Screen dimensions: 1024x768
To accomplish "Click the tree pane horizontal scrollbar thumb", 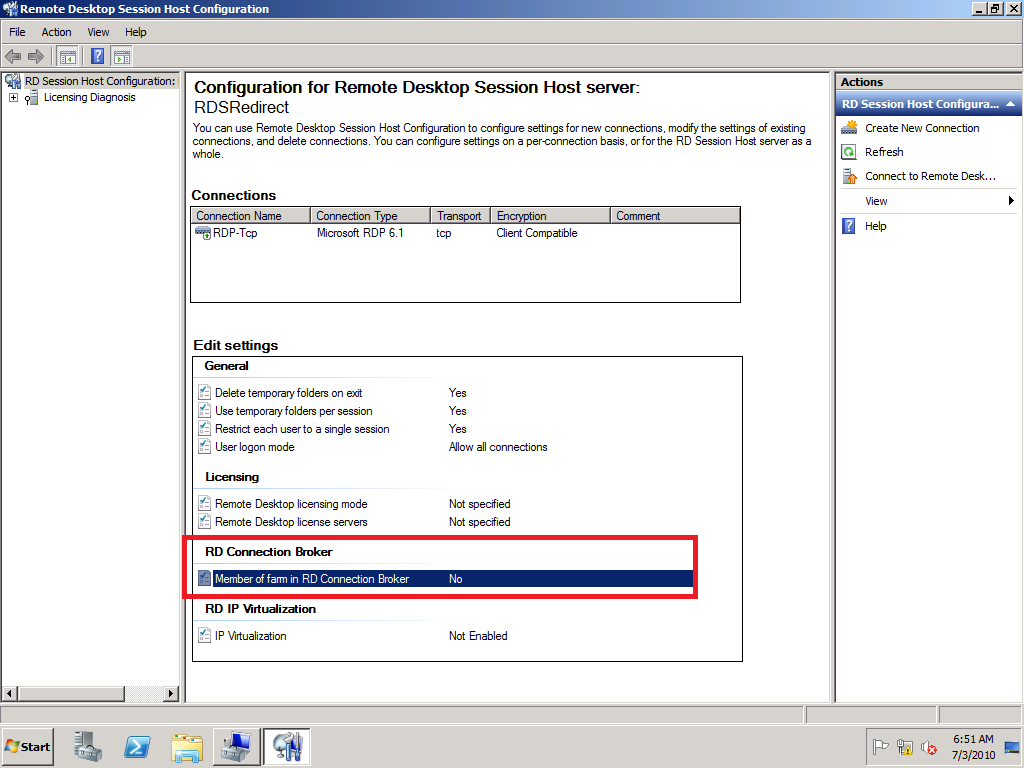I will [71, 693].
